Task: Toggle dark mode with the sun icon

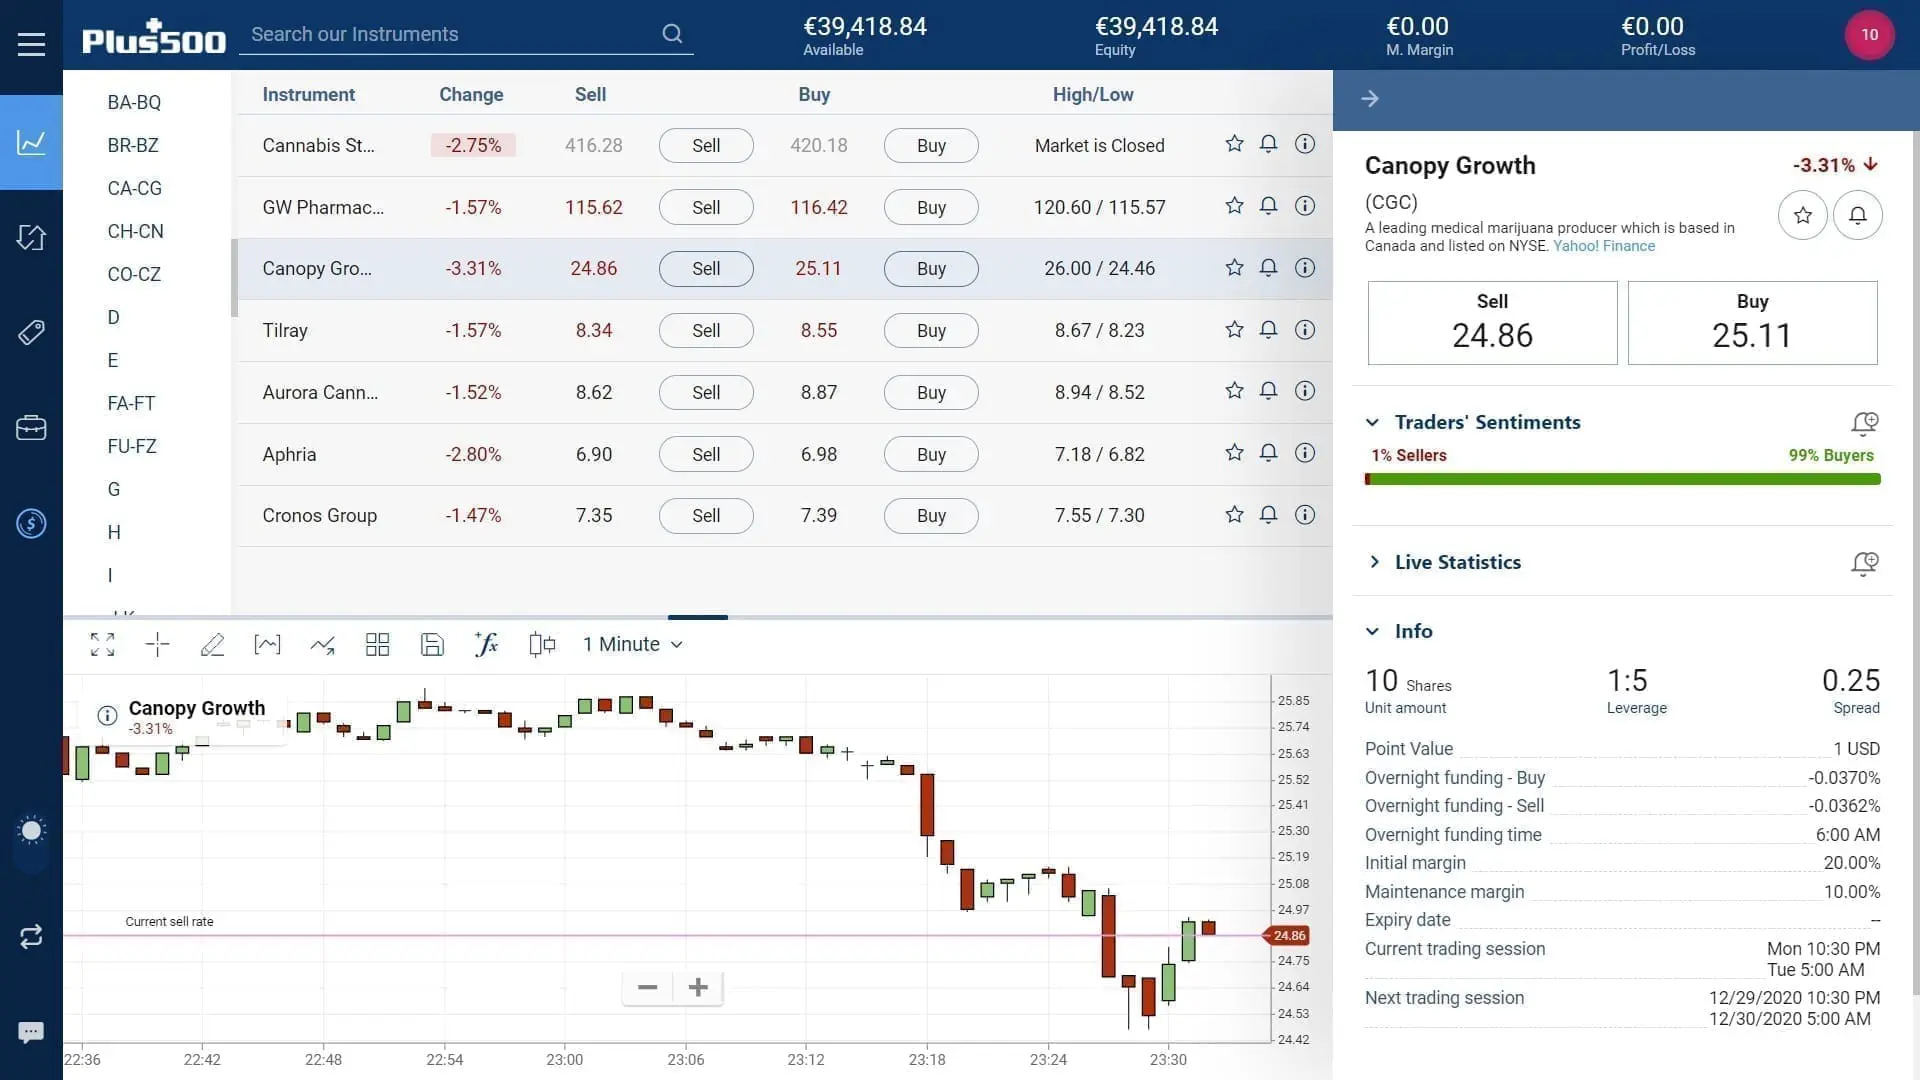Action: (x=31, y=830)
